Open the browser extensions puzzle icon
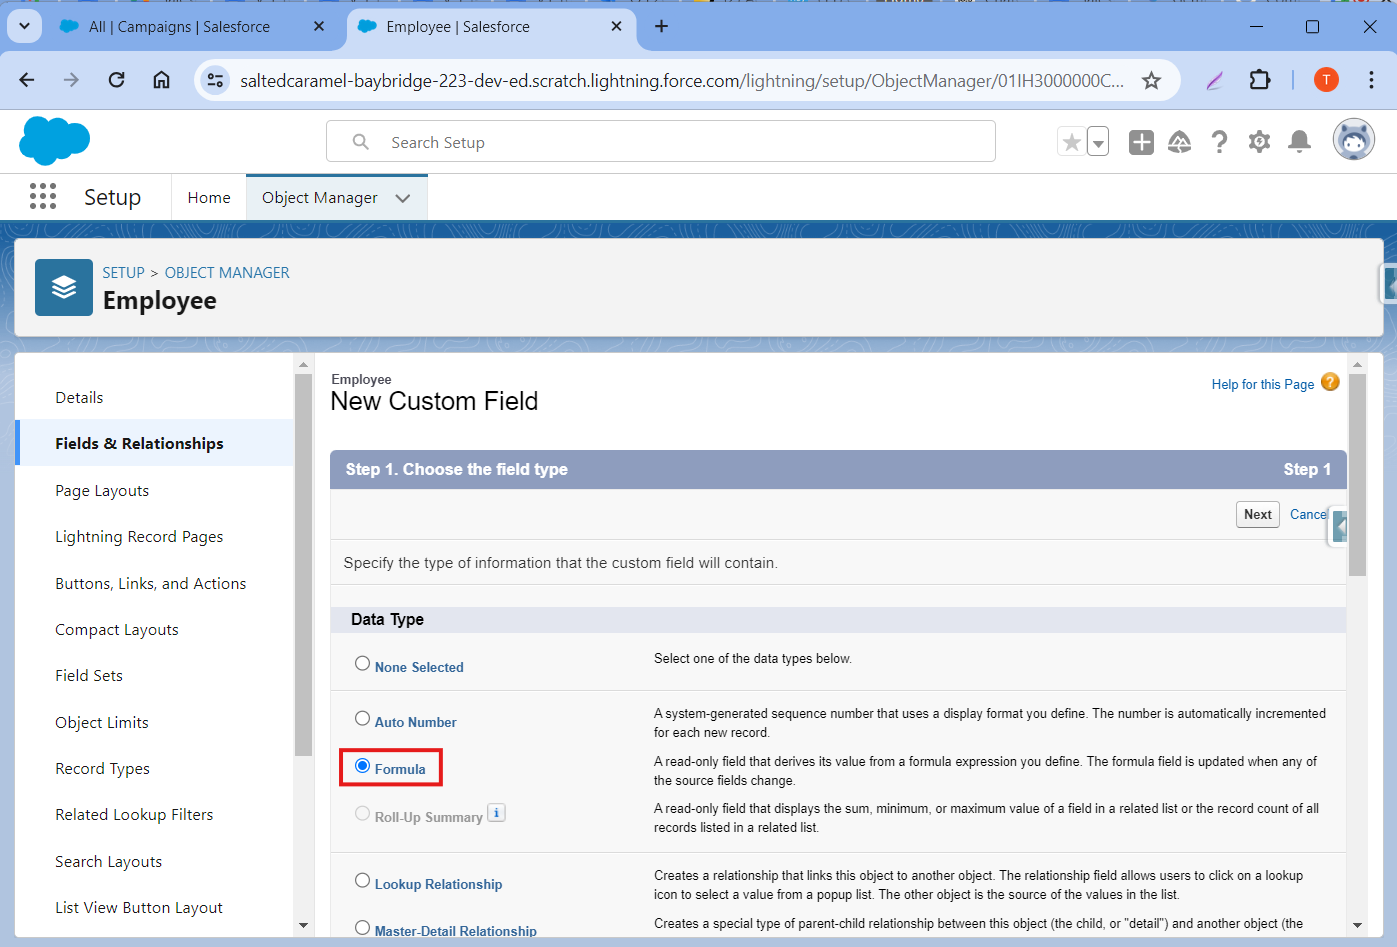 (1260, 80)
